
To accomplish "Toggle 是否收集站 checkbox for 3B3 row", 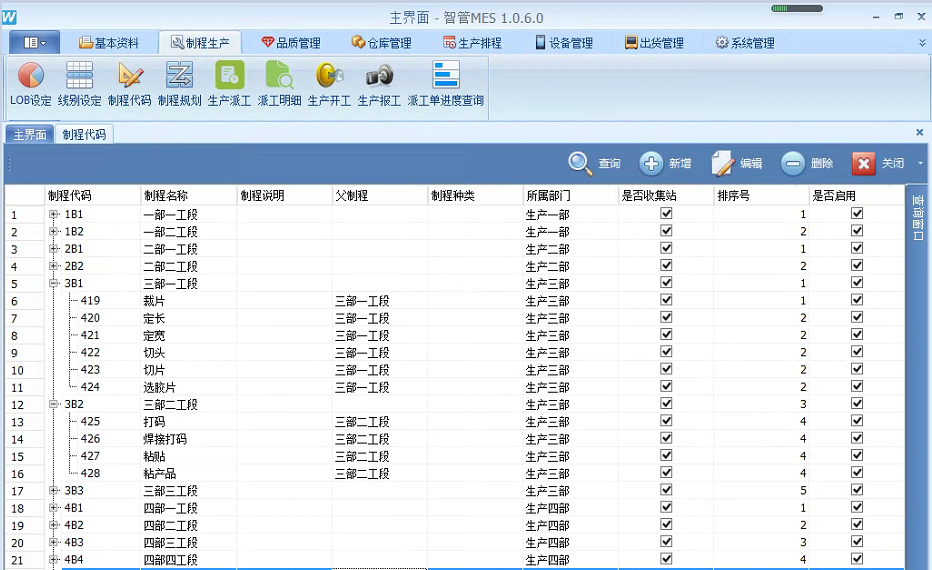I will coord(666,489).
